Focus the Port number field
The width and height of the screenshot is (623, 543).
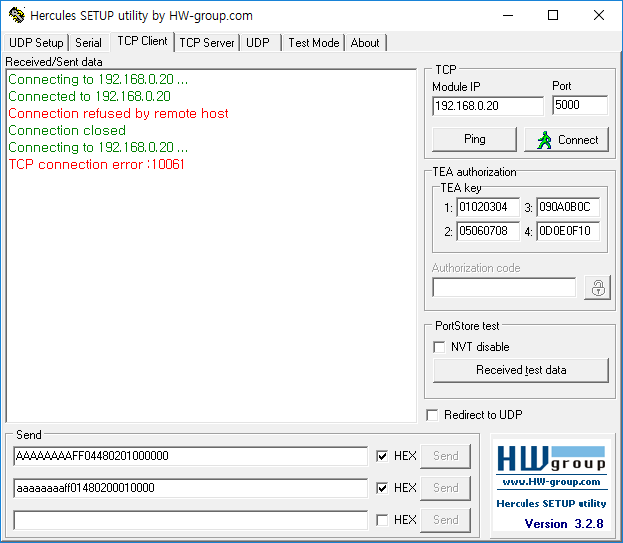coord(580,105)
